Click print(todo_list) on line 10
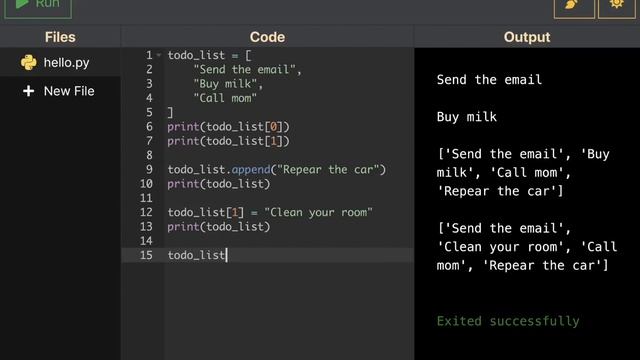Viewport: 640px width, 360px height. [x=219, y=184]
